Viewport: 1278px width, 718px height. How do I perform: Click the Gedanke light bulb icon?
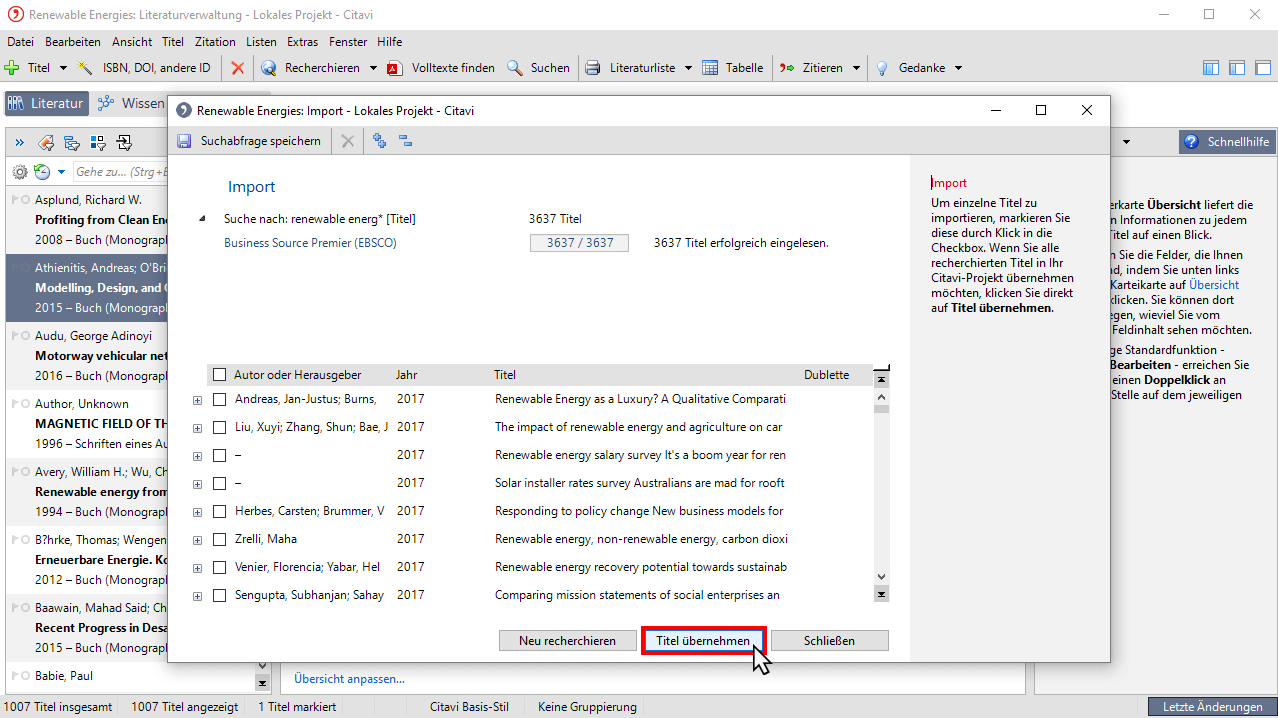[x=882, y=68]
